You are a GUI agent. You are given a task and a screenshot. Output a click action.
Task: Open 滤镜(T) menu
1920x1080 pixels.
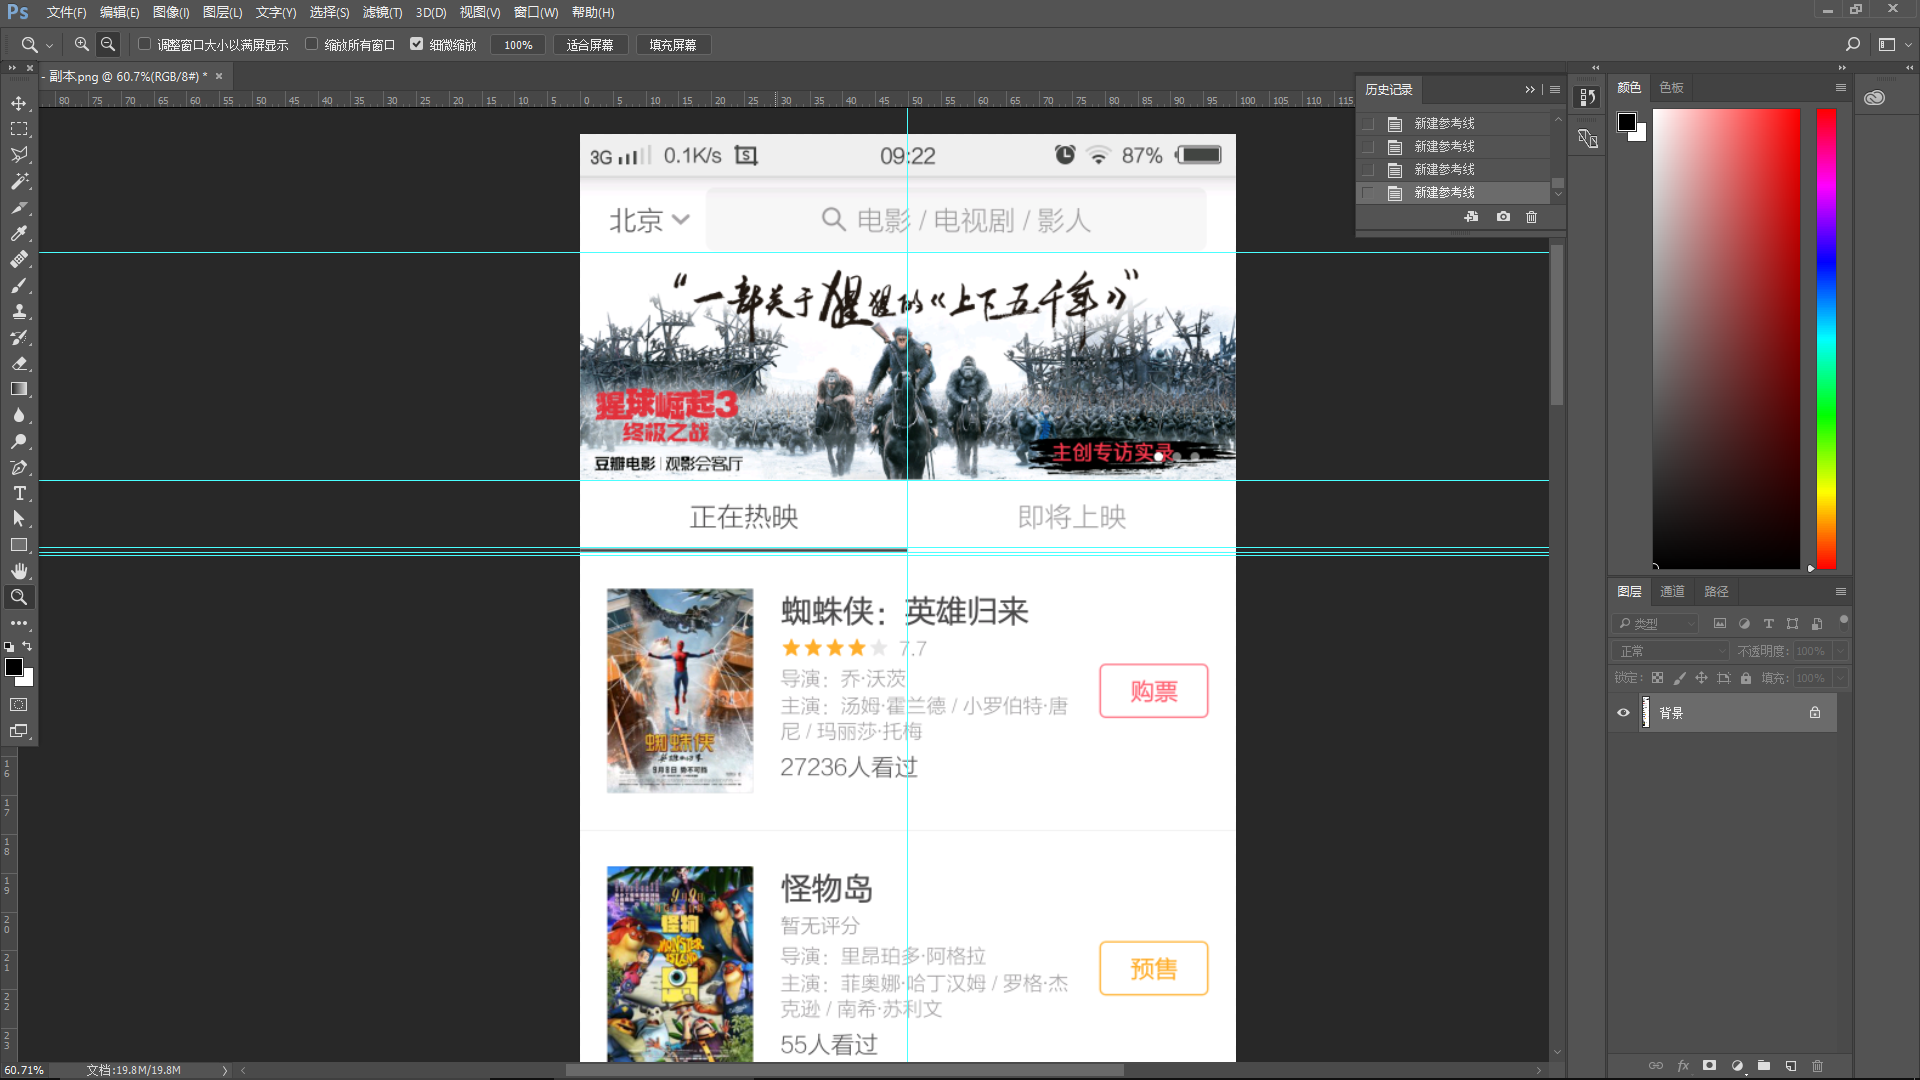382,12
